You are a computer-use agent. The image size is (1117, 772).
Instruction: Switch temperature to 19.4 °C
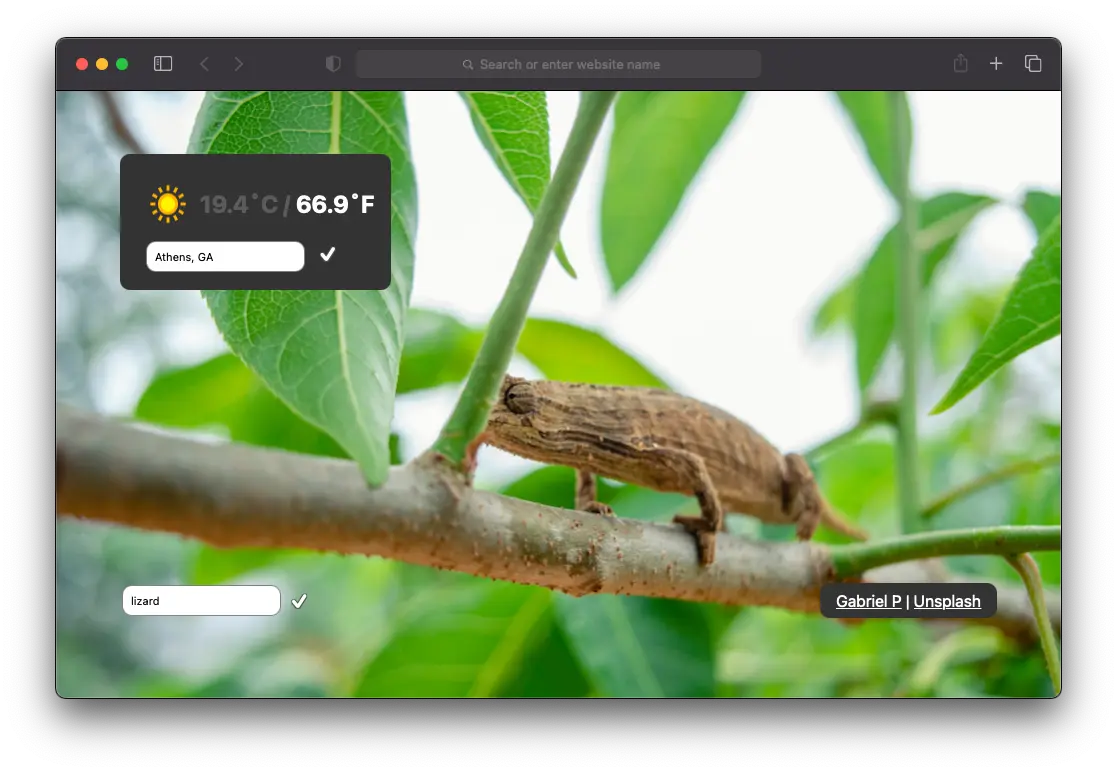(x=239, y=204)
